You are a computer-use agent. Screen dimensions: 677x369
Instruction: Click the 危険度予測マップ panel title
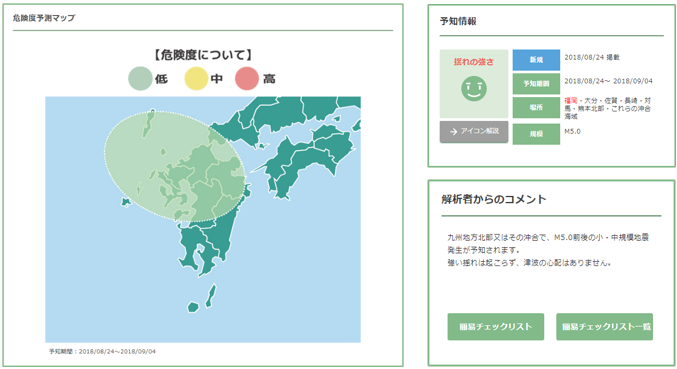pos(44,18)
